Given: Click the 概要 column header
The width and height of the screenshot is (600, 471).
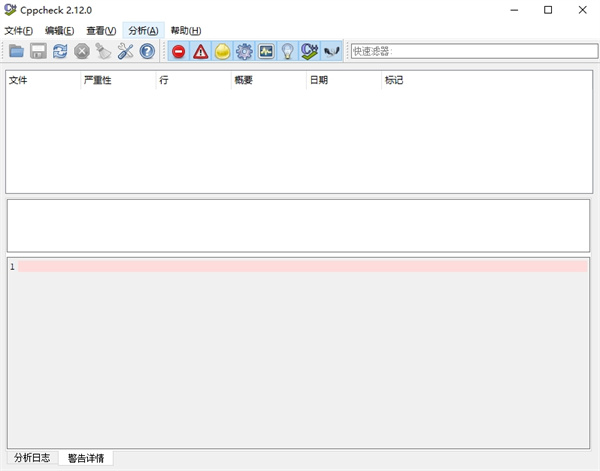Looking at the screenshot, I should [x=269, y=80].
